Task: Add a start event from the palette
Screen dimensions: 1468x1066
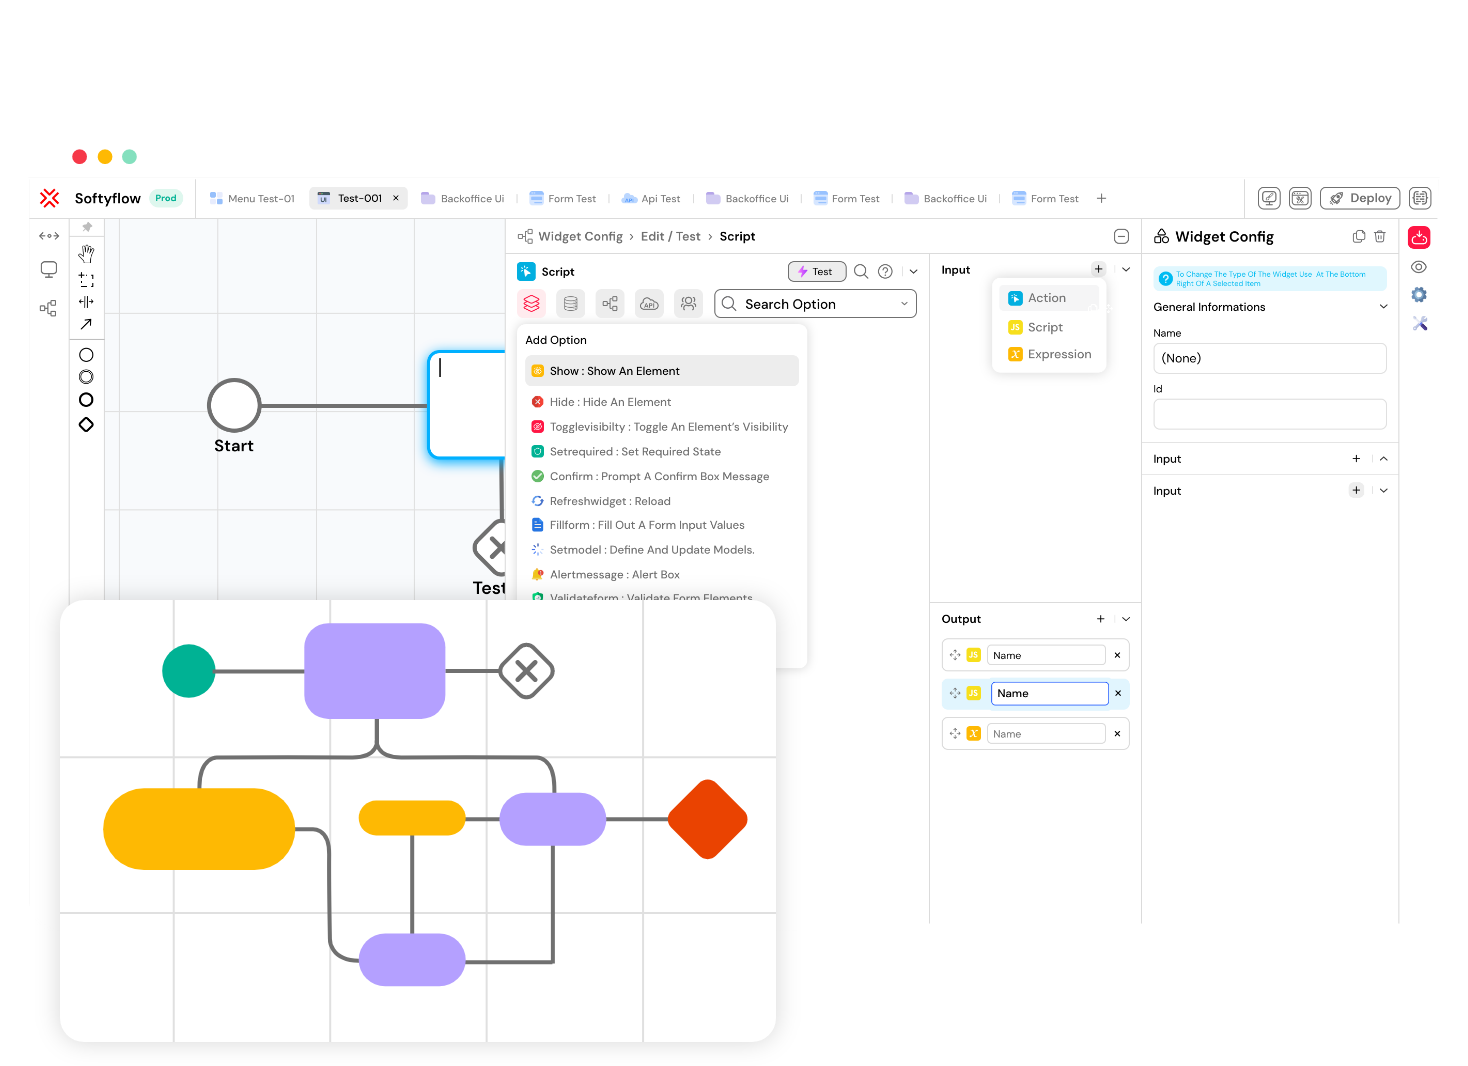Action: [86, 355]
